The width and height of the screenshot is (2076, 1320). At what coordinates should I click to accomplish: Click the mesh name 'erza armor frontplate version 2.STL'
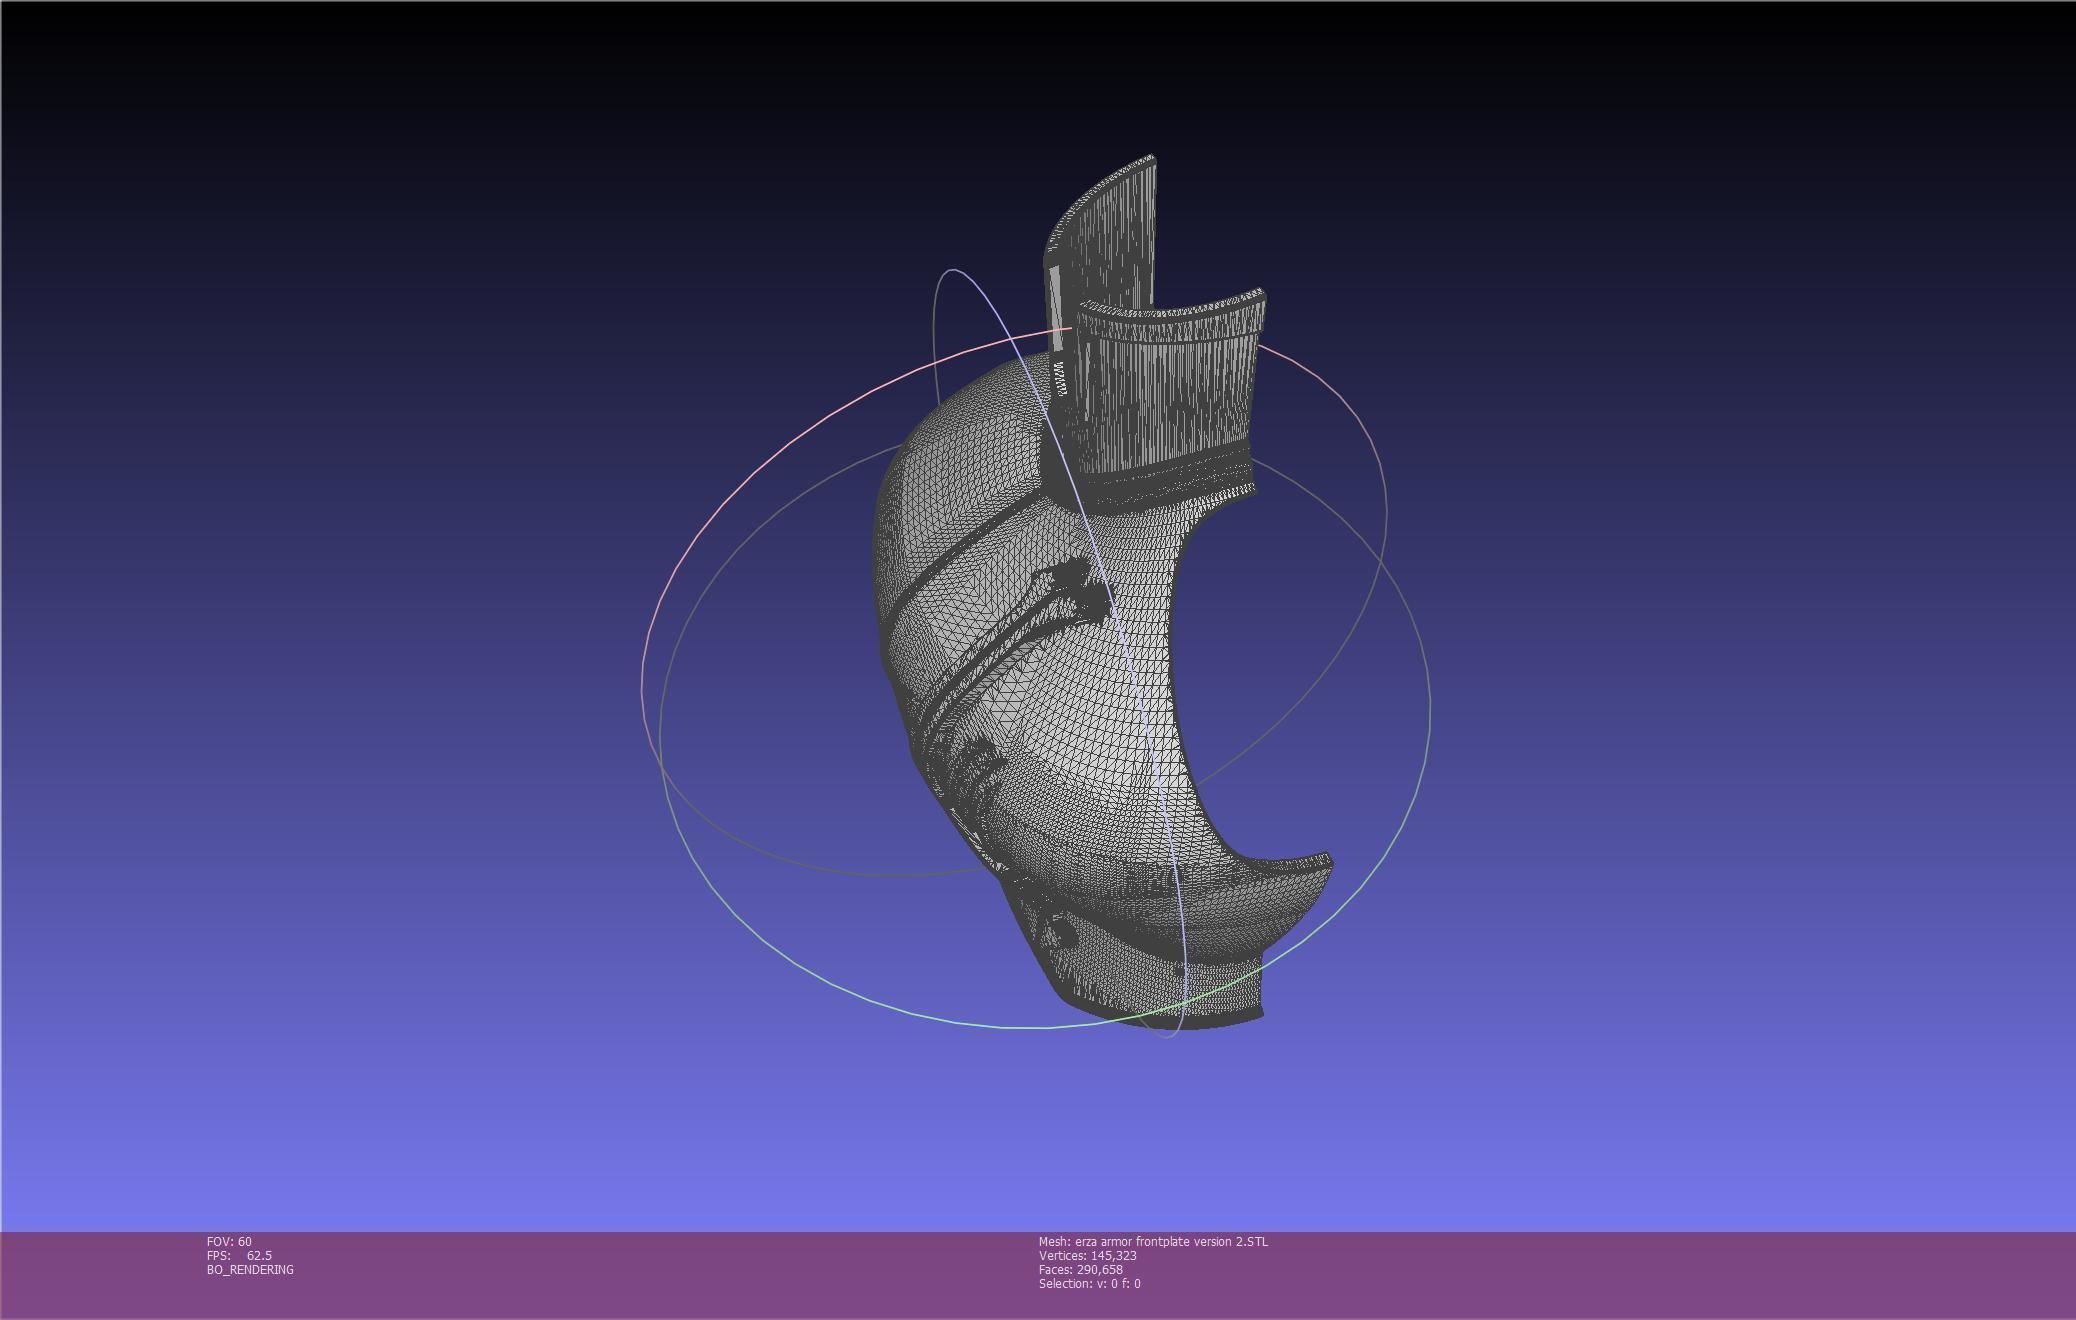pos(1171,1241)
